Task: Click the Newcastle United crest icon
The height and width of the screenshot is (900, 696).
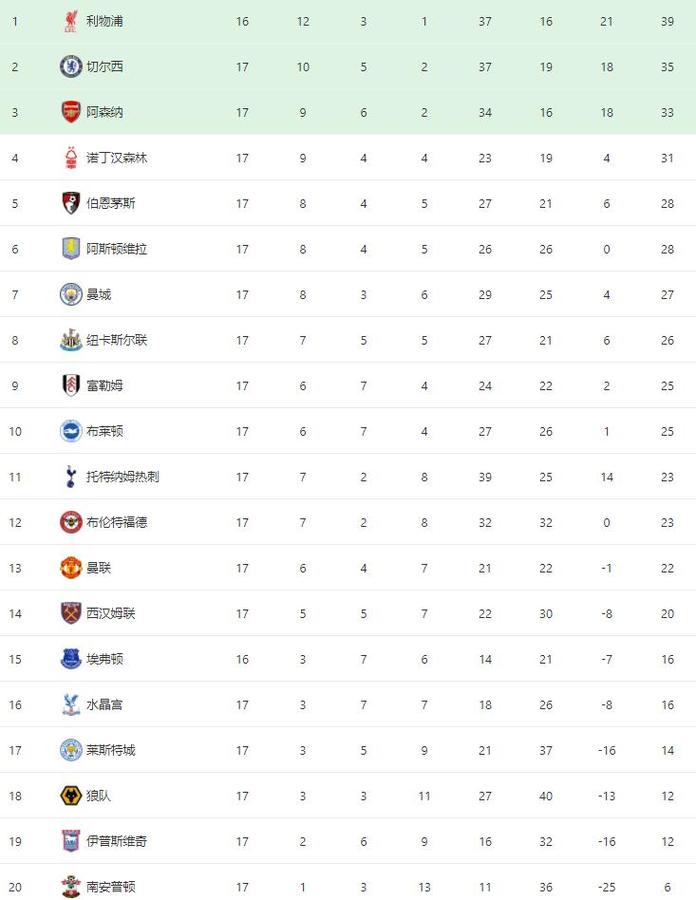Action: (71, 340)
